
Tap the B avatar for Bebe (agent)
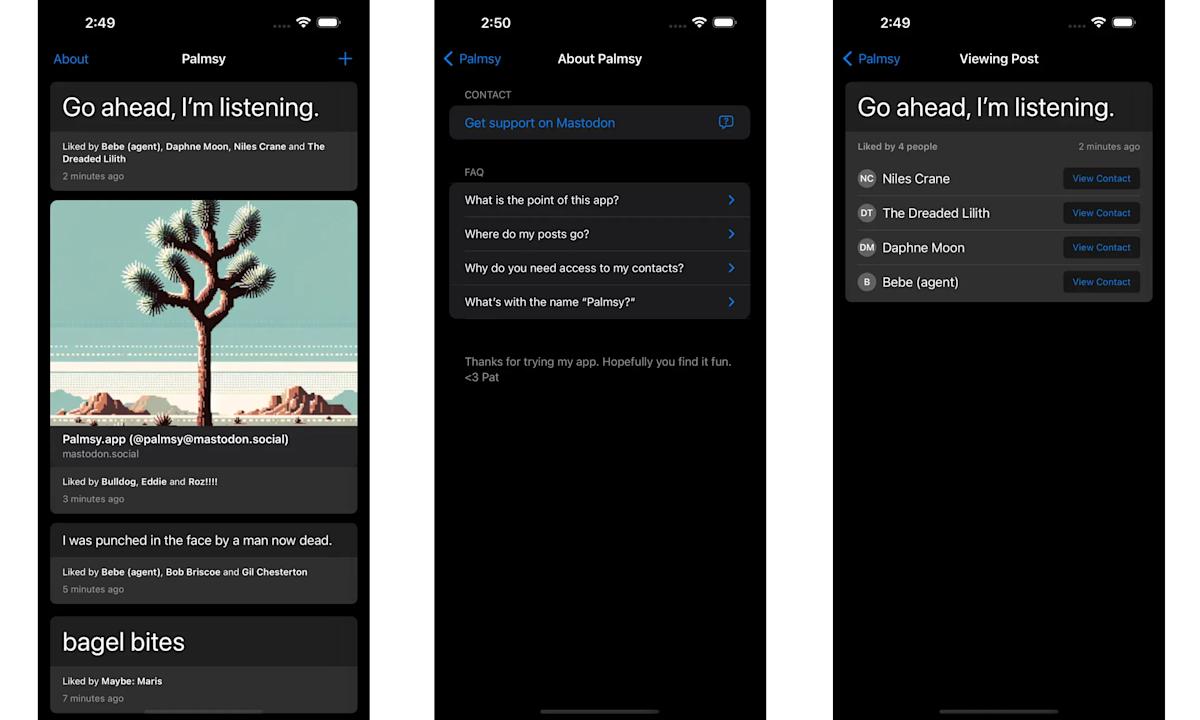[867, 282]
